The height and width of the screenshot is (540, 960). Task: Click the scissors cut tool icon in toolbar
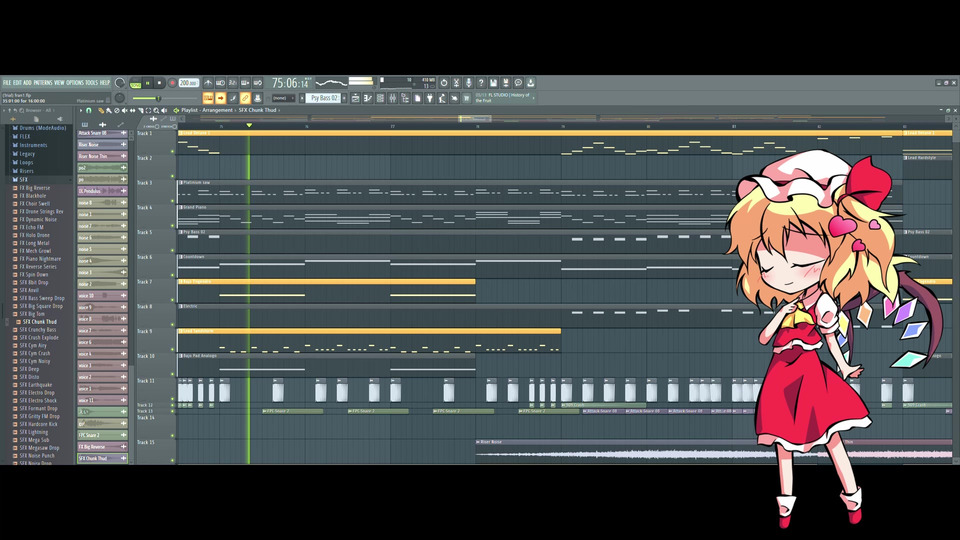point(456,83)
